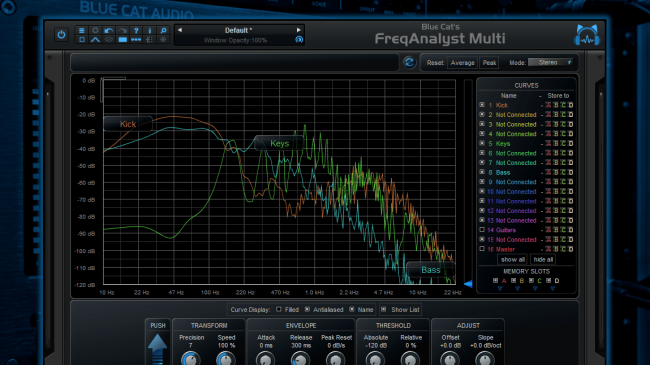Click the dimmed lens-shaped toolbar icon
650x365 pixels.
point(109,40)
